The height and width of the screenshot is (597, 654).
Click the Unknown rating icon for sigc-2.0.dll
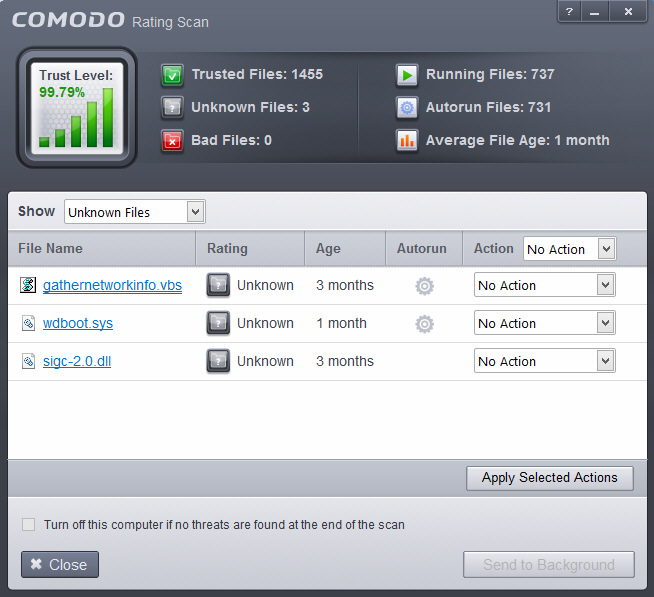[x=218, y=361]
